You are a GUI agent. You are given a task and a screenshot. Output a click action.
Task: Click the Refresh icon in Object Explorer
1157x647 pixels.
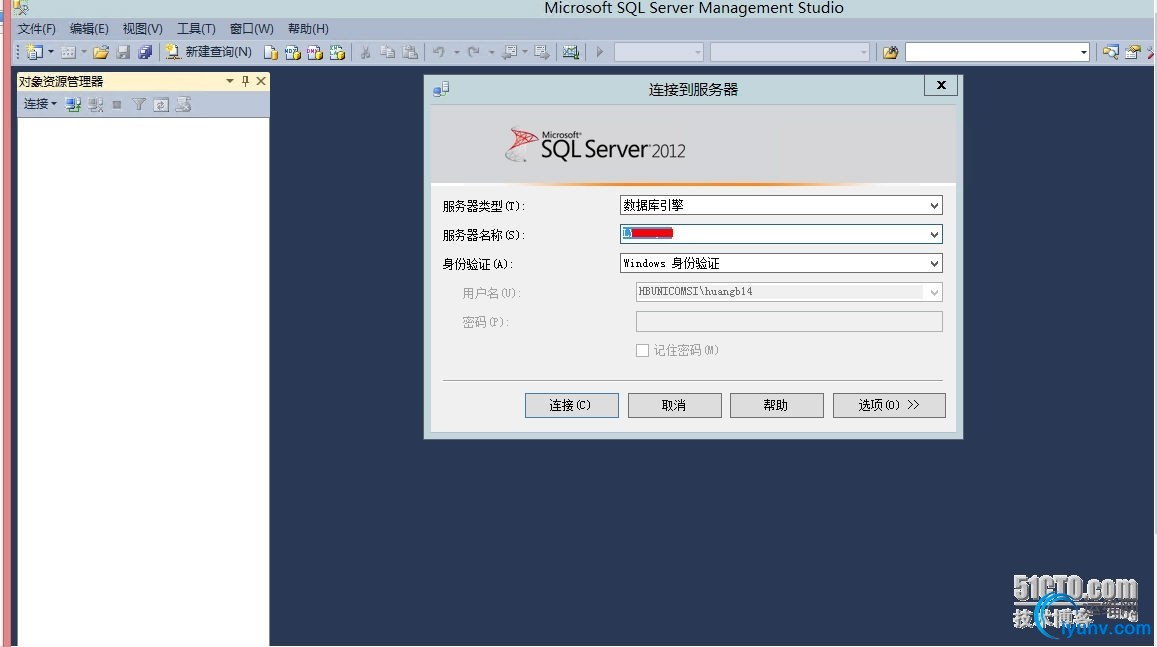tap(161, 105)
